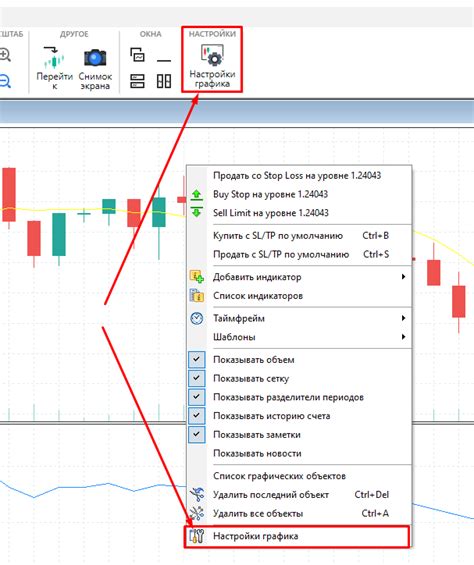Click the cascade windows icon

pyautogui.click(x=137, y=55)
